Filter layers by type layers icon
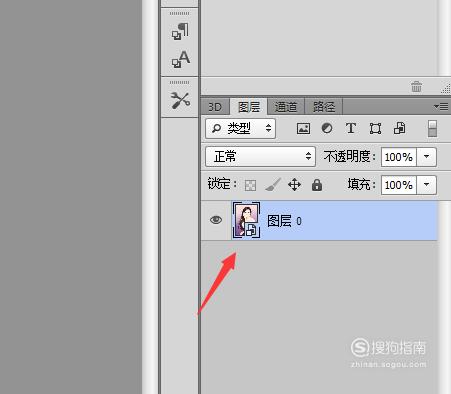Screen dimensions: 451x394 click(x=351, y=128)
